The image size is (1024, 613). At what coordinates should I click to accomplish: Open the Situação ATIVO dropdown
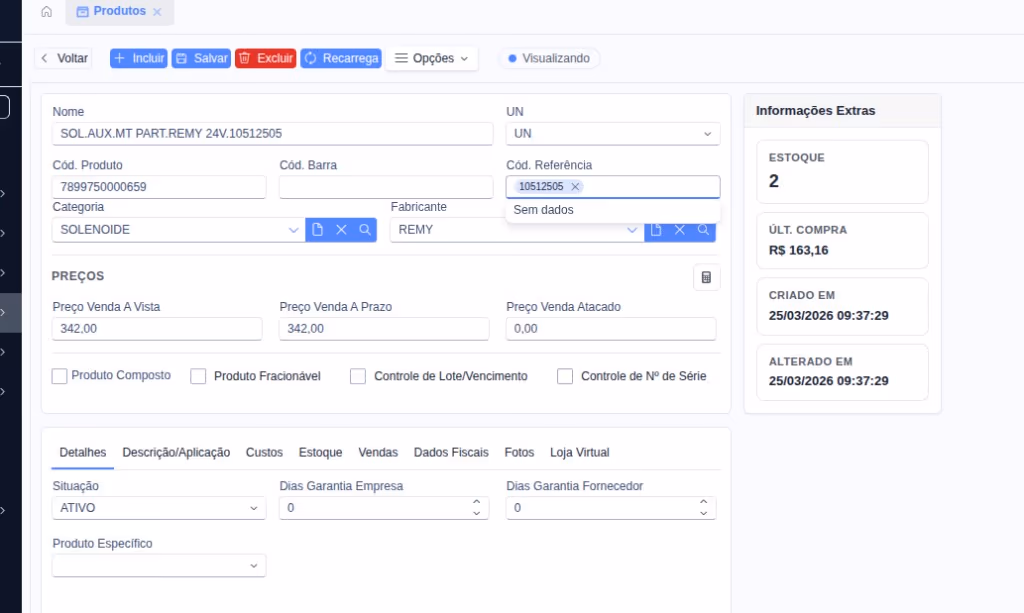(x=159, y=508)
